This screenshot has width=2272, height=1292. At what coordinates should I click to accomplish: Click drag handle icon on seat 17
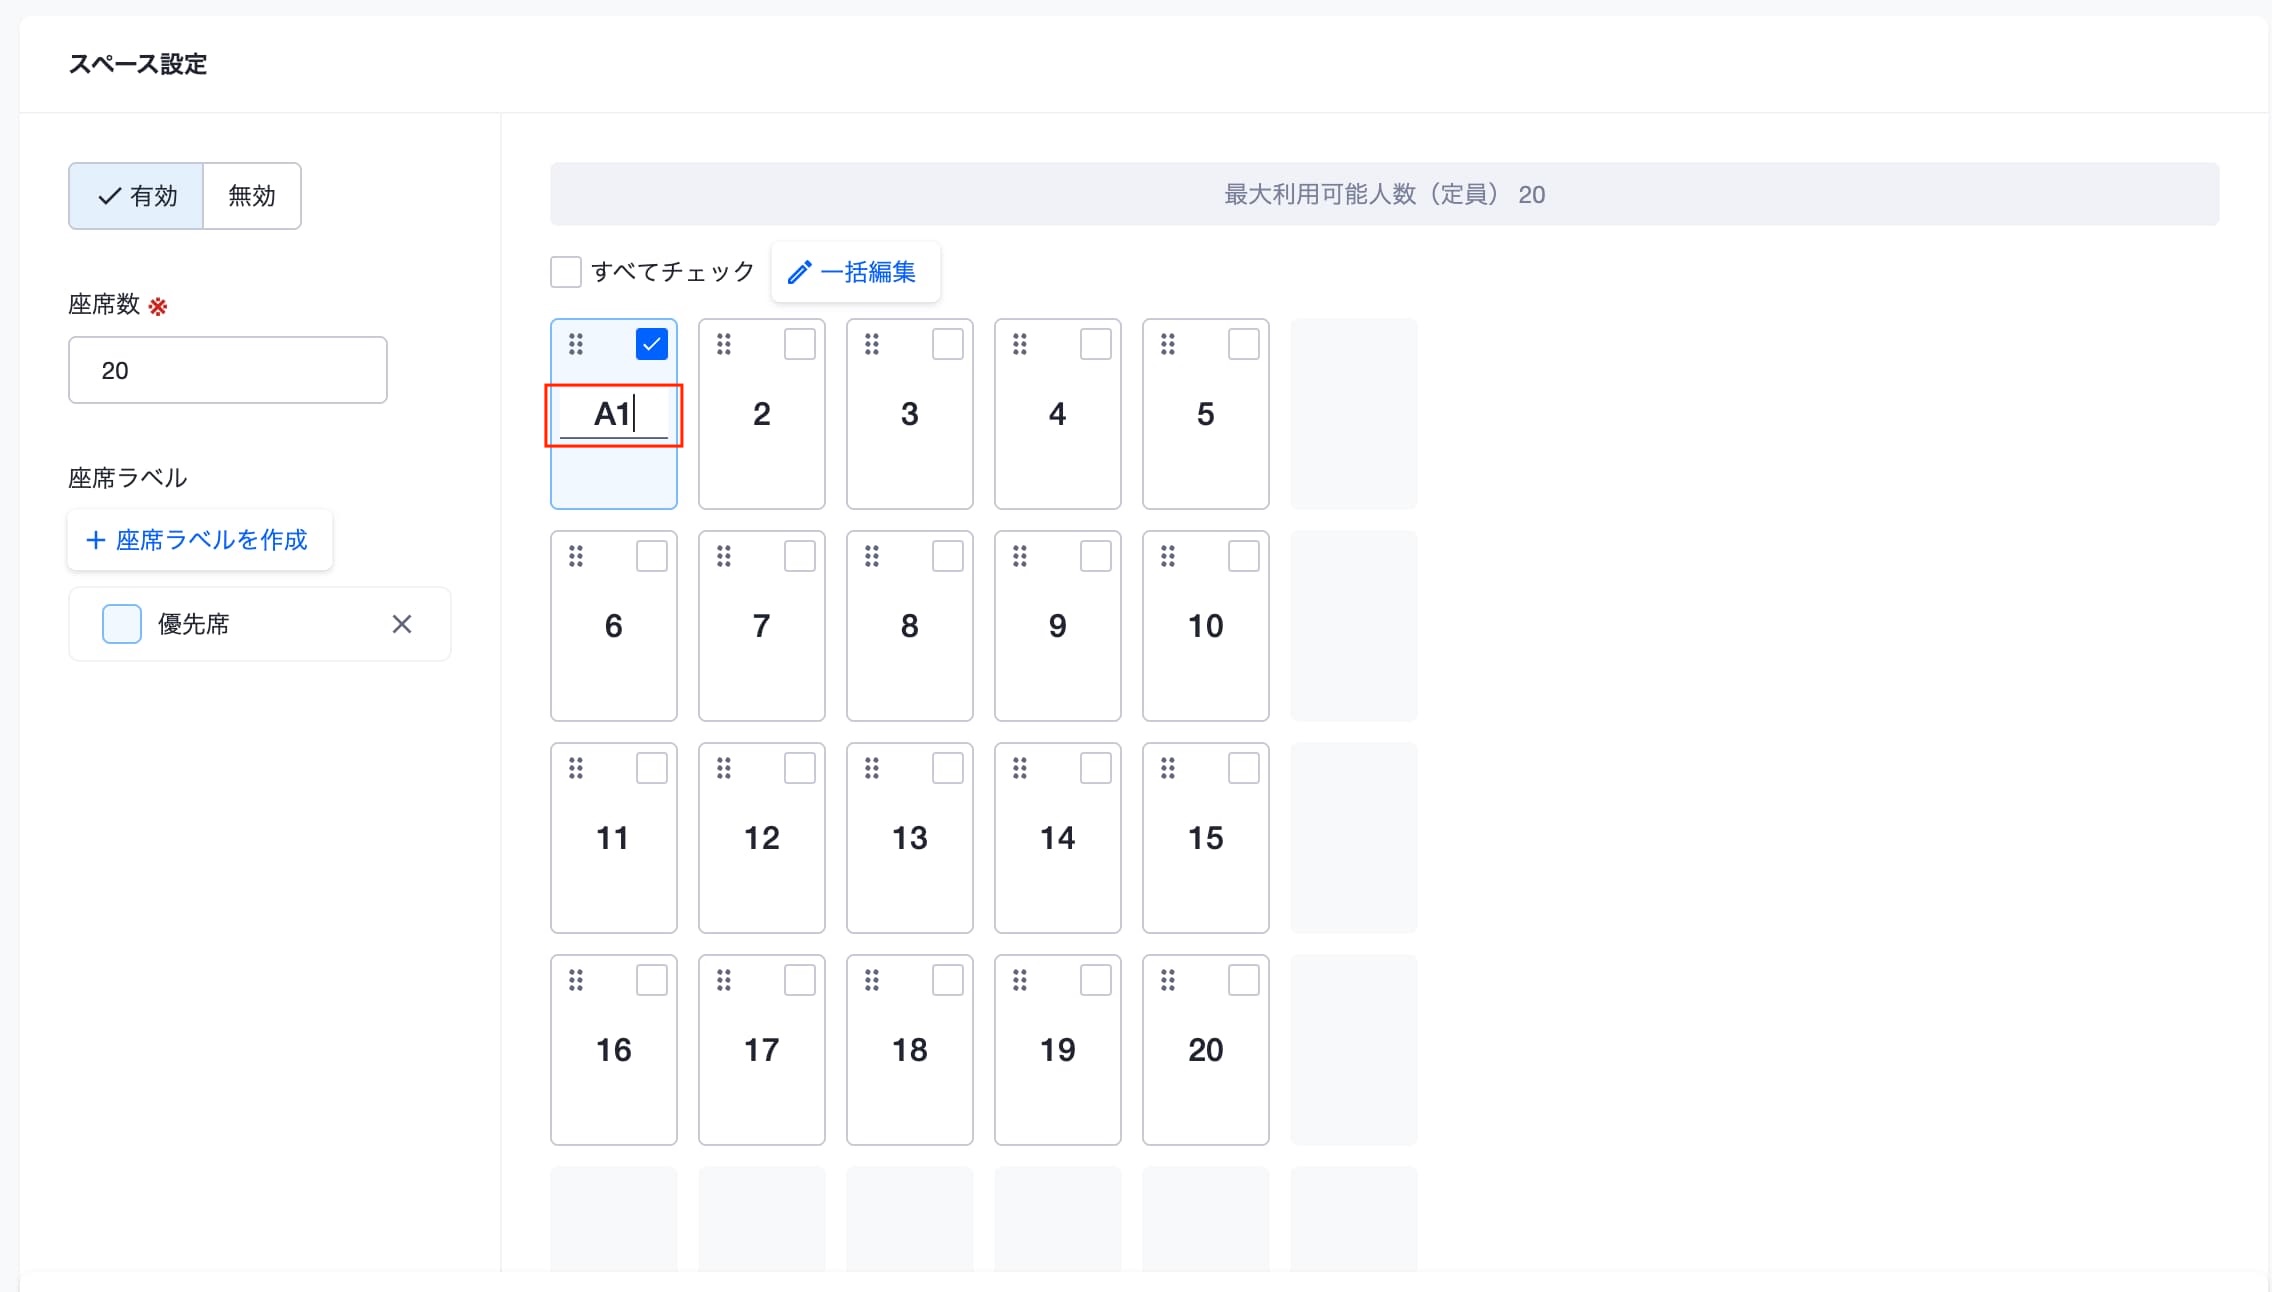click(x=724, y=981)
